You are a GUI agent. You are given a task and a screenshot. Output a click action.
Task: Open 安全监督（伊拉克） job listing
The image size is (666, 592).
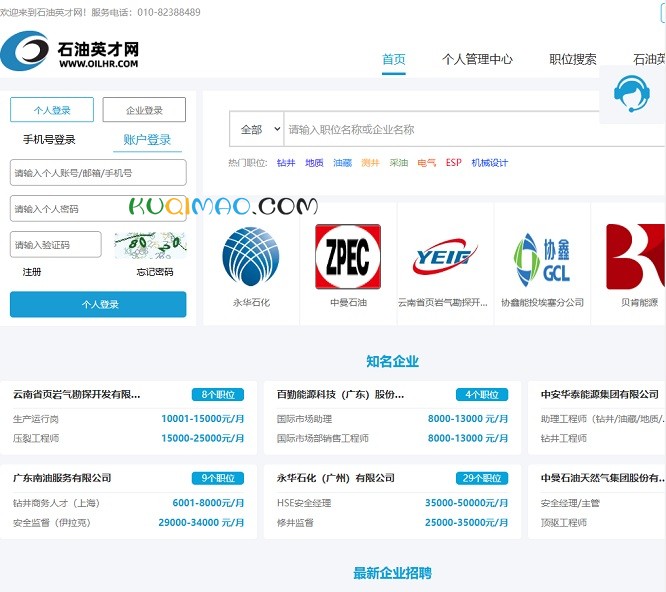pyautogui.click(x=51, y=522)
